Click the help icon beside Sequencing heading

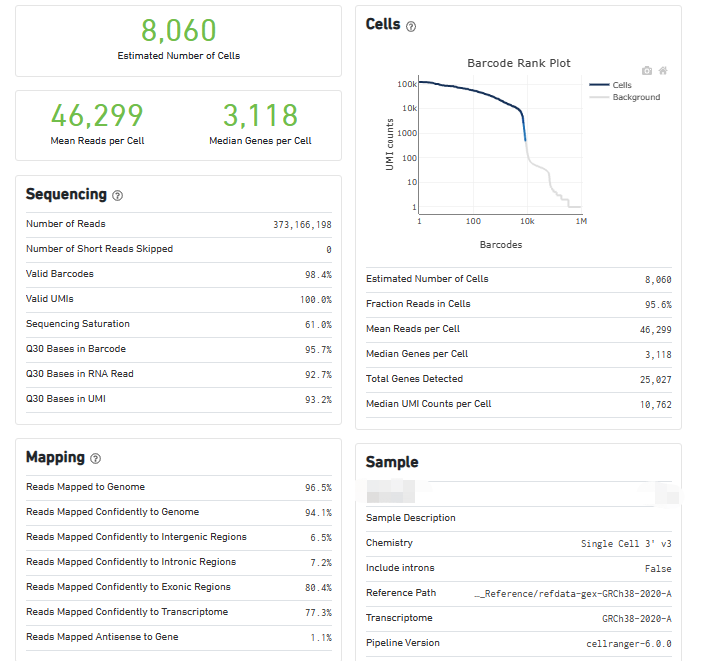118,196
